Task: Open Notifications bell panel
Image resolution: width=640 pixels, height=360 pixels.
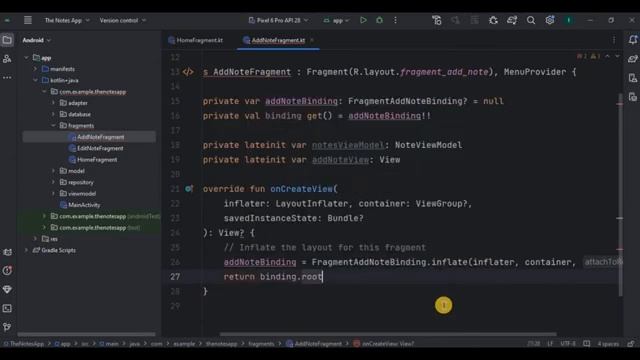Action: tap(633, 40)
